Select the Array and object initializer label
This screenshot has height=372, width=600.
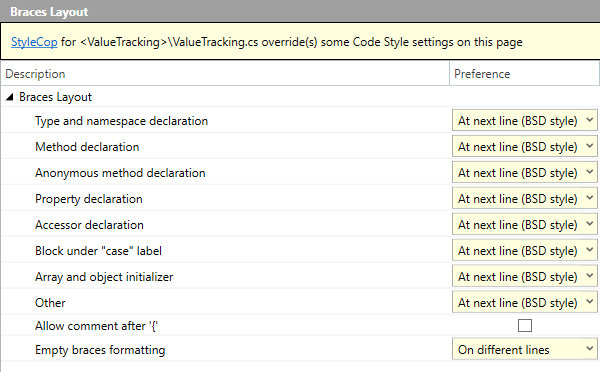coord(104,277)
